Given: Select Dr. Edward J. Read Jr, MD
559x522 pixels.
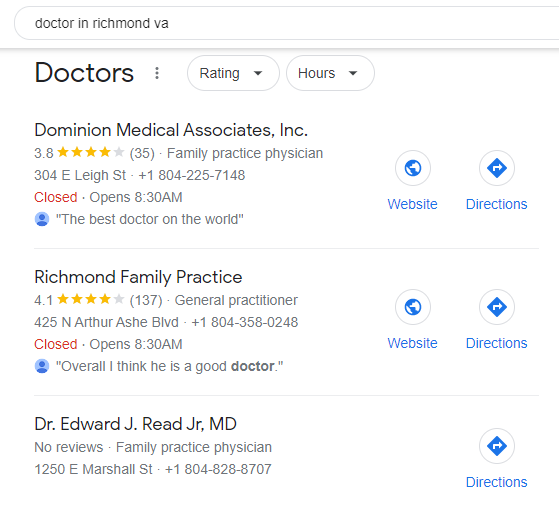Looking at the screenshot, I should [x=135, y=424].
